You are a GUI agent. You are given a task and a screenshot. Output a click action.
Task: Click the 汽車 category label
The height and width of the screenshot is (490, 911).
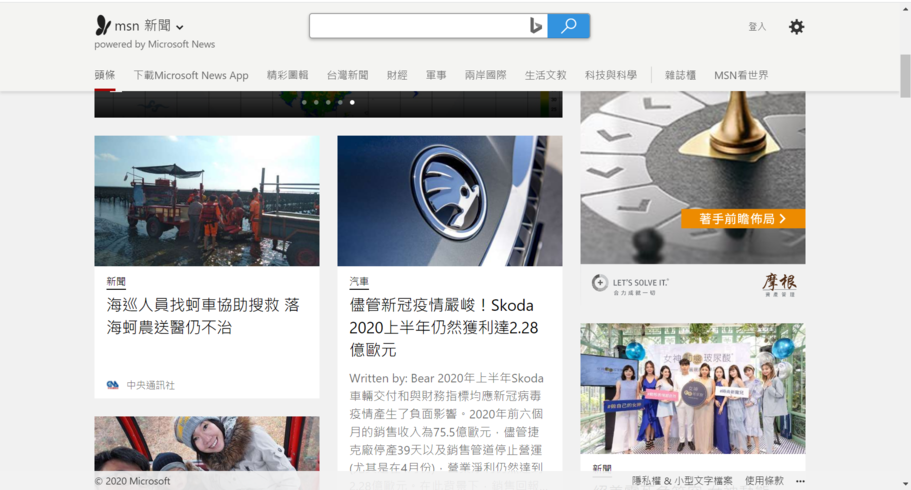click(359, 282)
